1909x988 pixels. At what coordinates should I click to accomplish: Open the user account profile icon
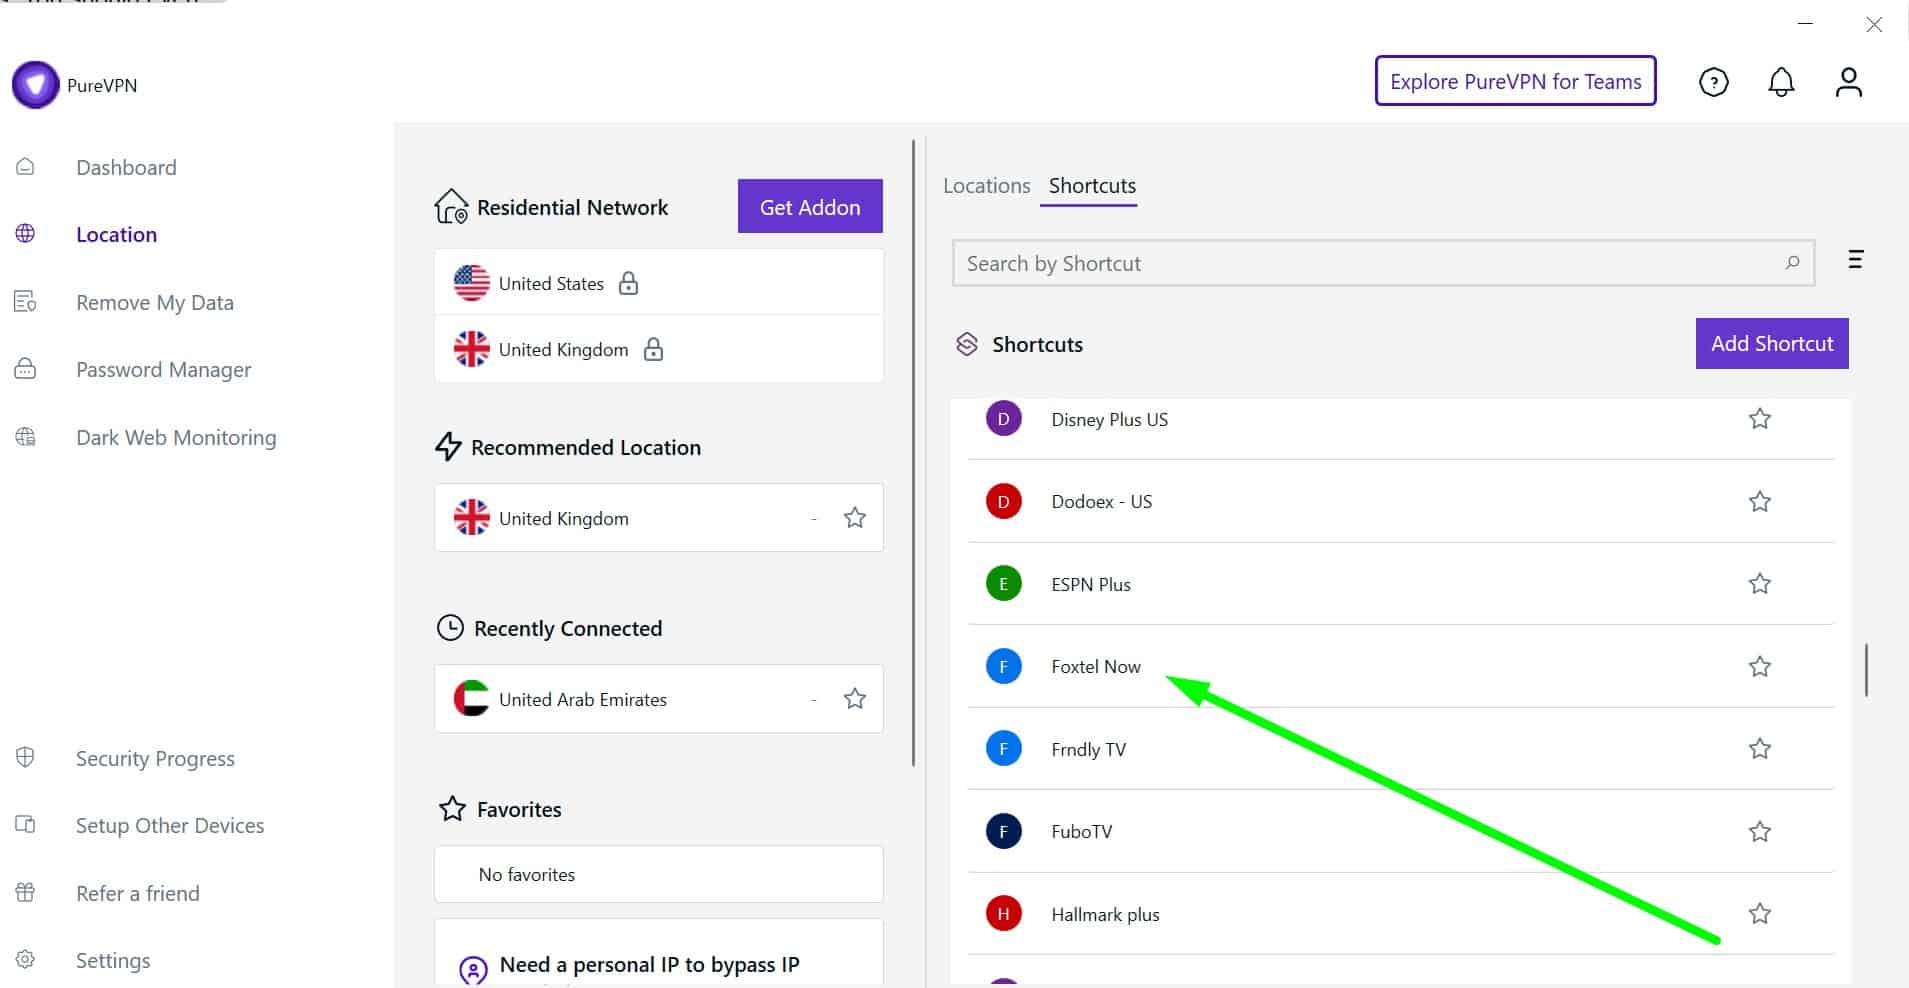(1849, 82)
